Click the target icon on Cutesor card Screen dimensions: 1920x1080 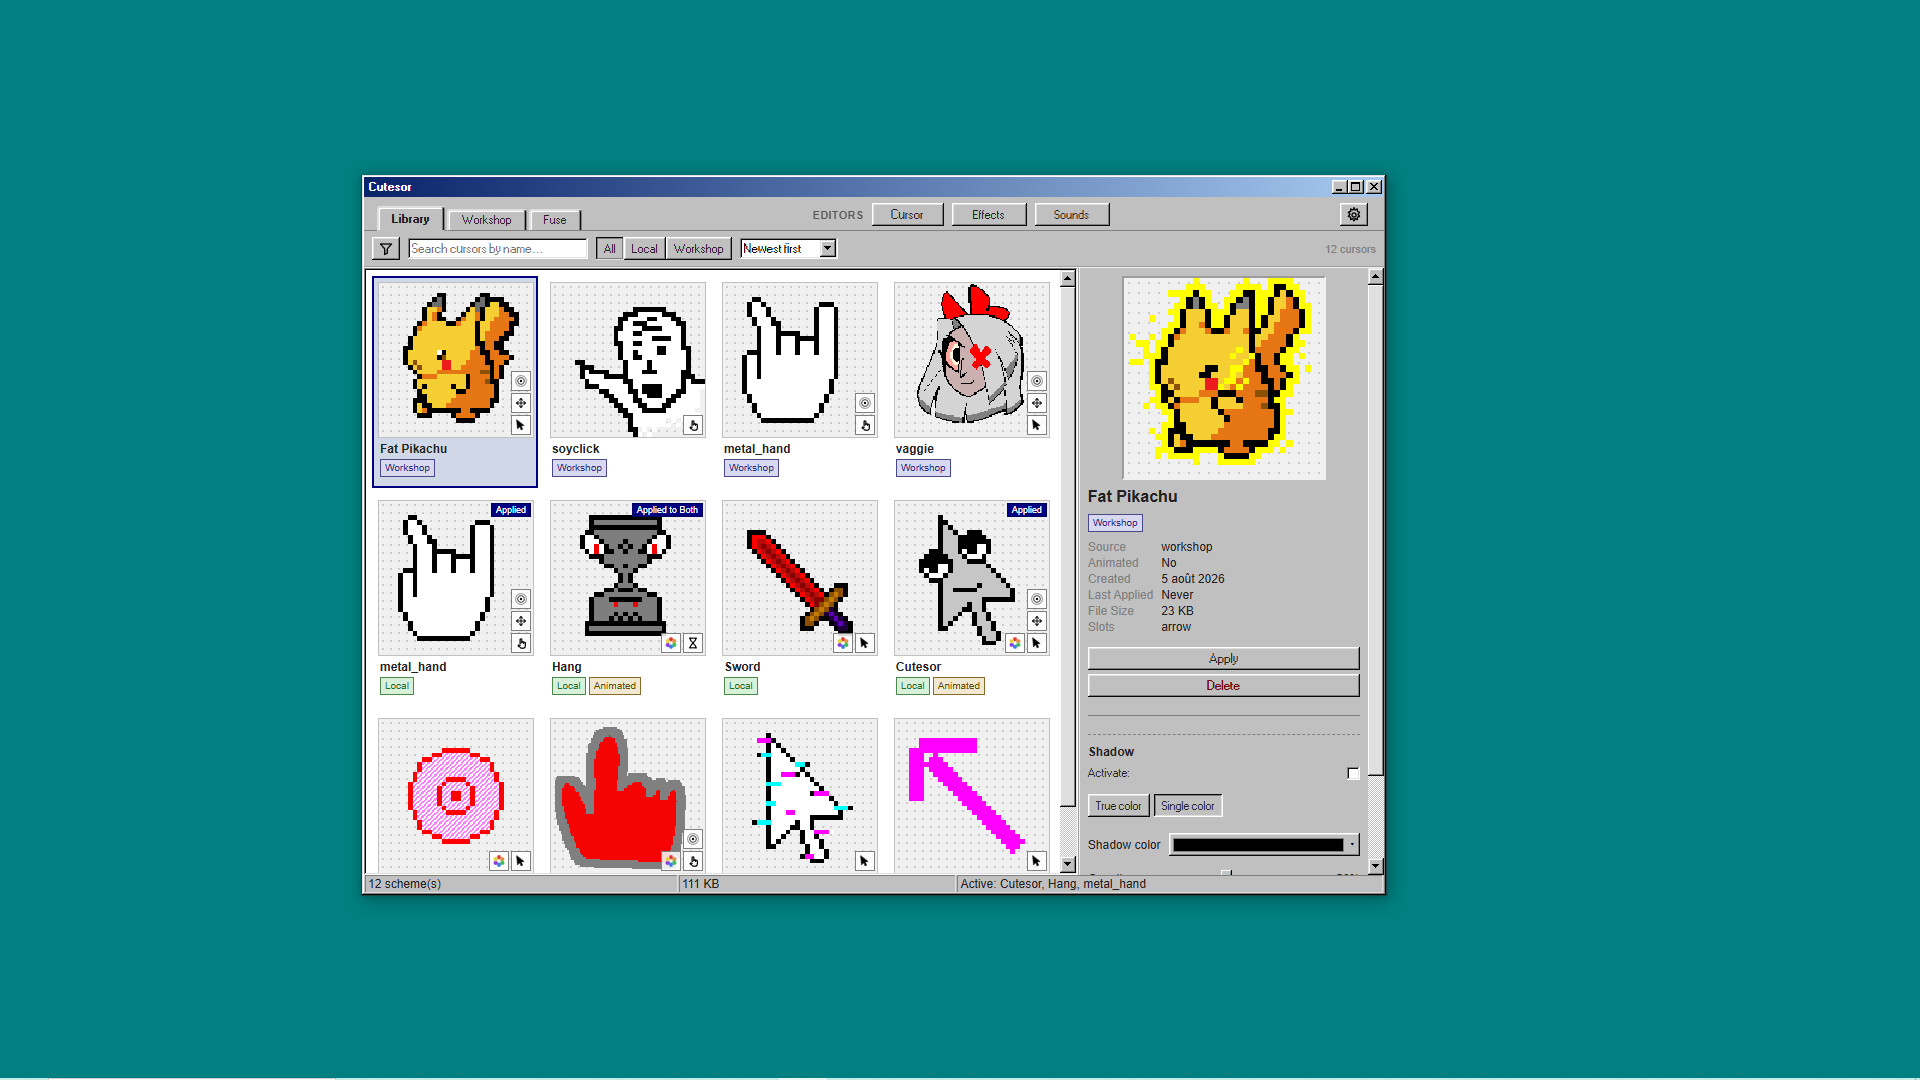(1037, 599)
